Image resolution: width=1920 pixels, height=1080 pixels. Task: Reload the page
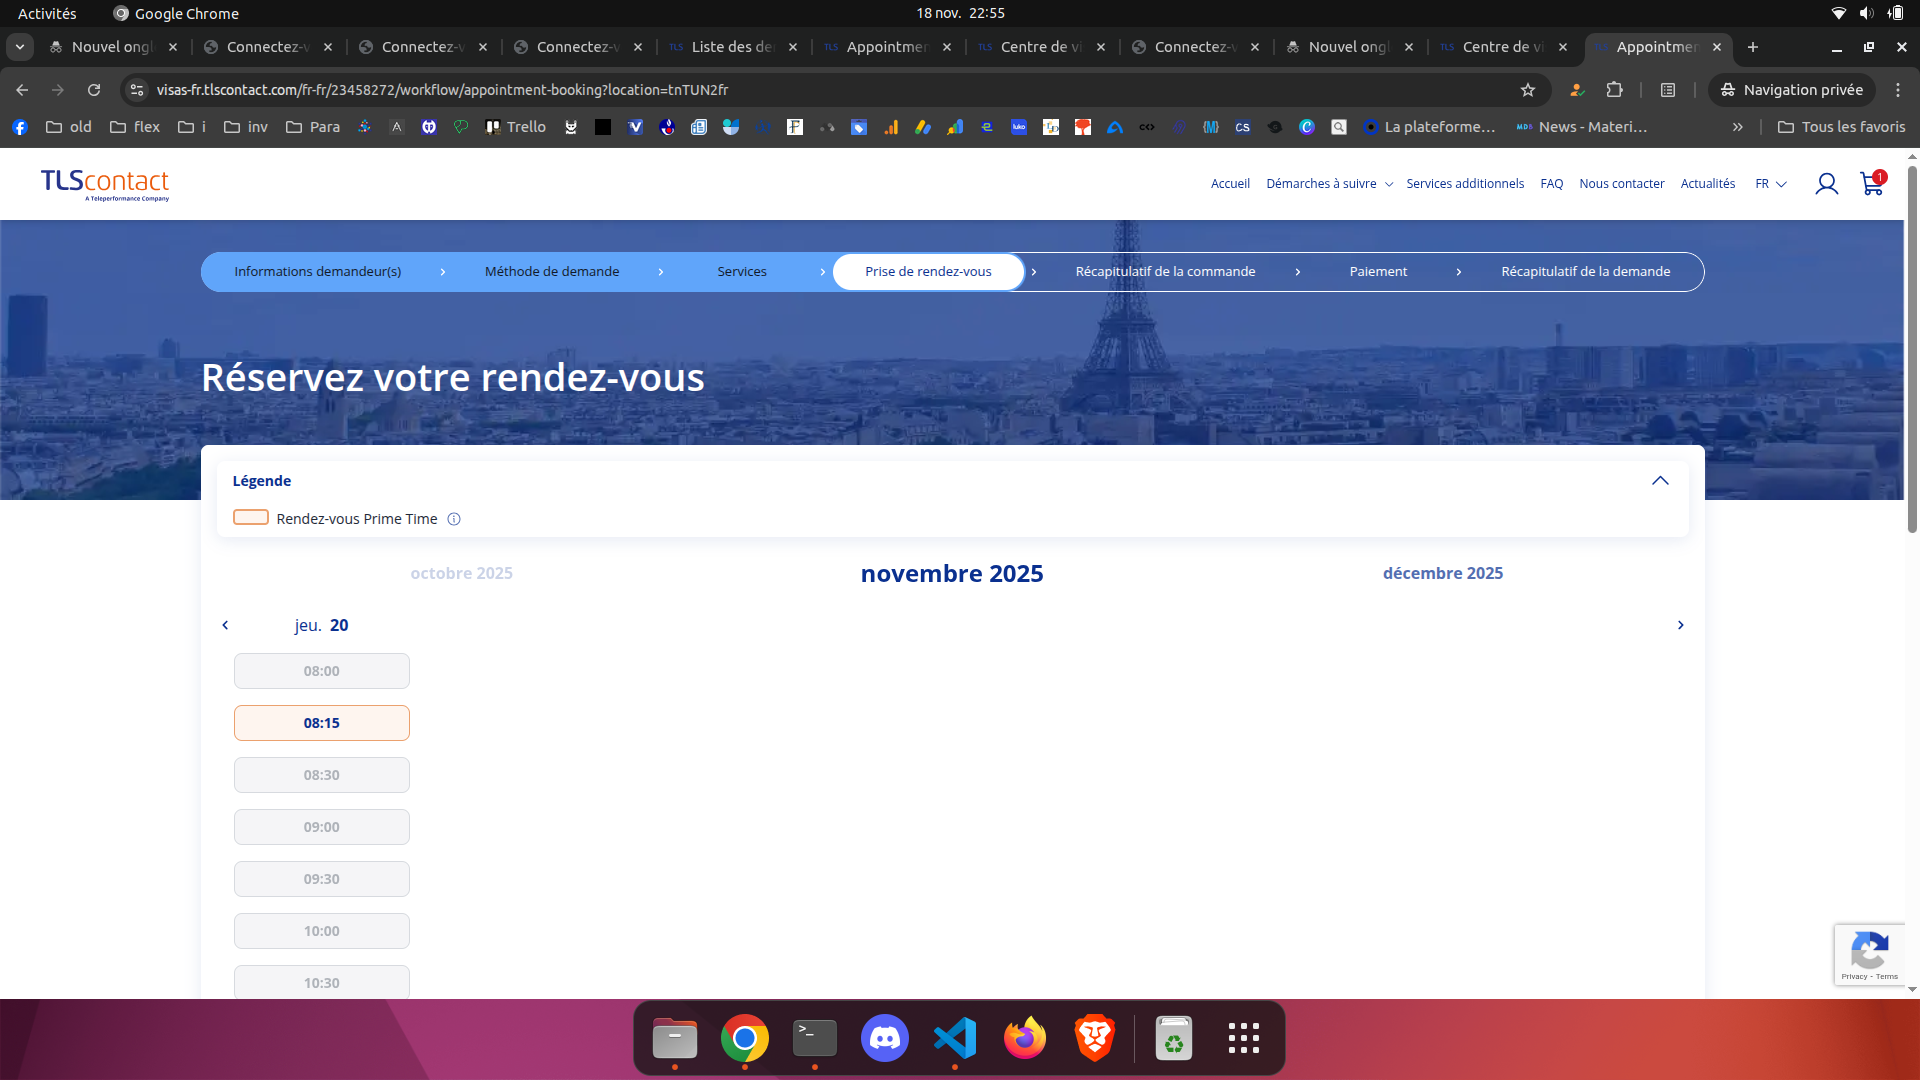(94, 90)
